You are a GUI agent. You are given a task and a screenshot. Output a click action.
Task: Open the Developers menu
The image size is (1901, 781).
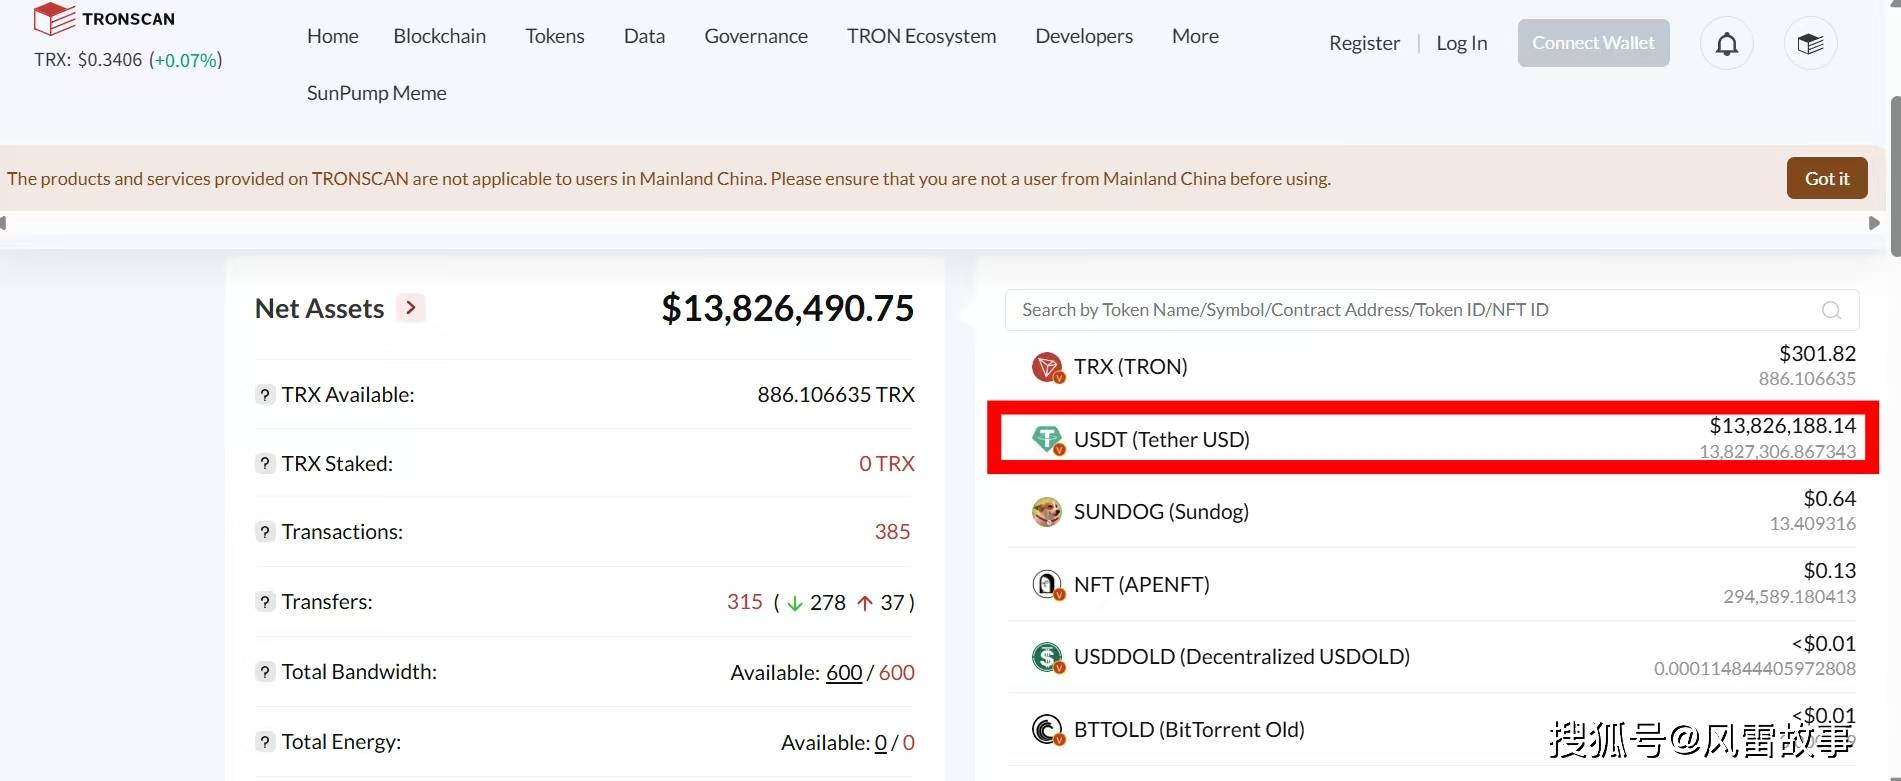click(x=1084, y=36)
